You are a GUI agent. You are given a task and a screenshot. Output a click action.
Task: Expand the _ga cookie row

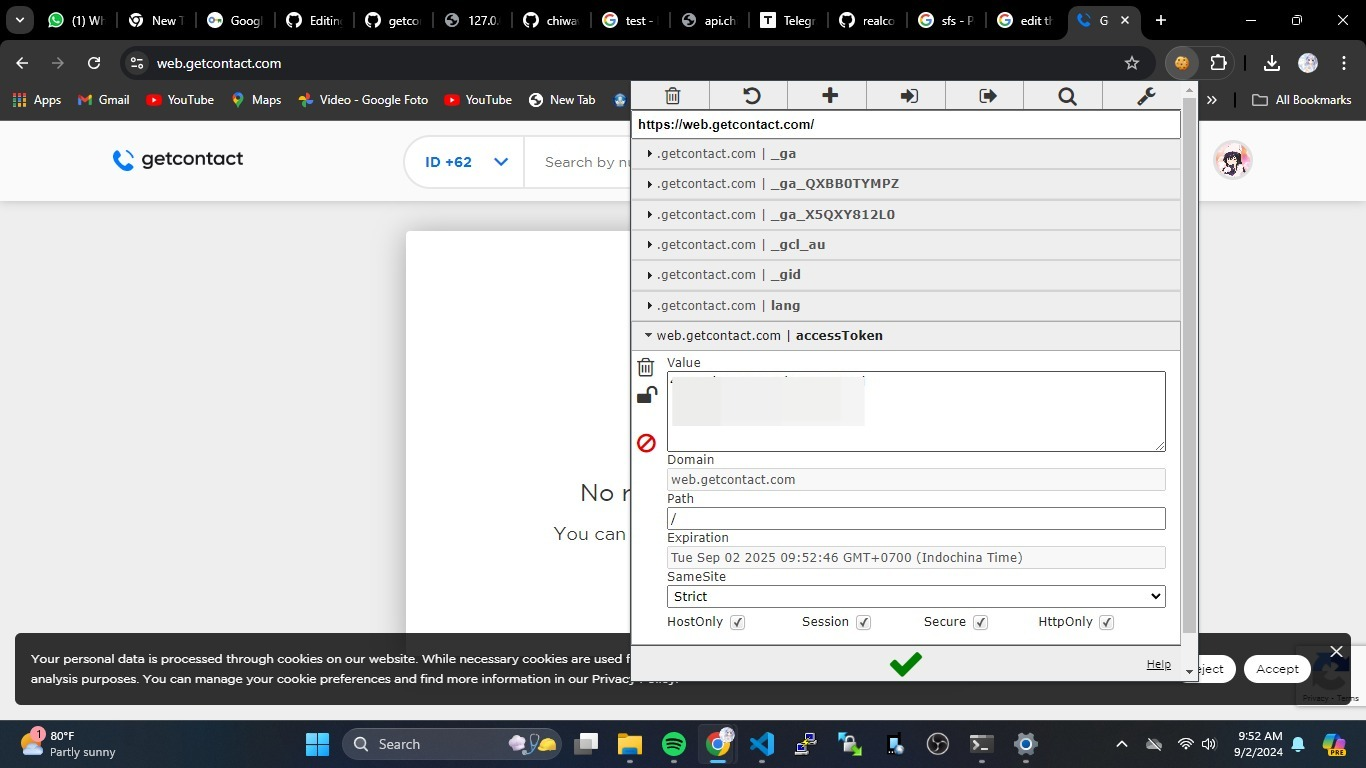pyautogui.click(x=906, y=154)
